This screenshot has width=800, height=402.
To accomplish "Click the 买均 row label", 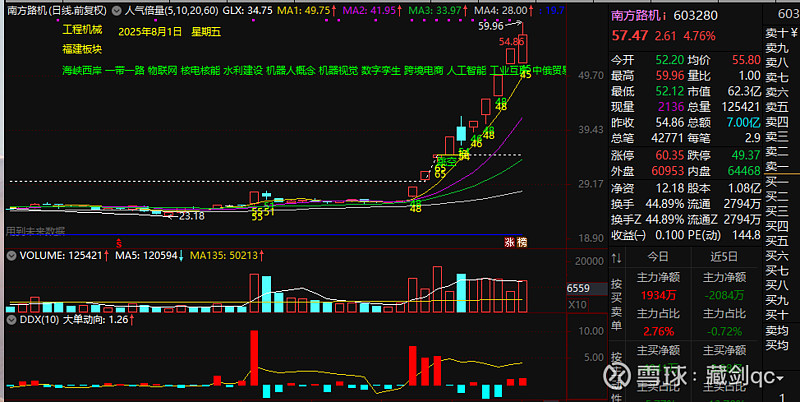I will tap(777, 345).
